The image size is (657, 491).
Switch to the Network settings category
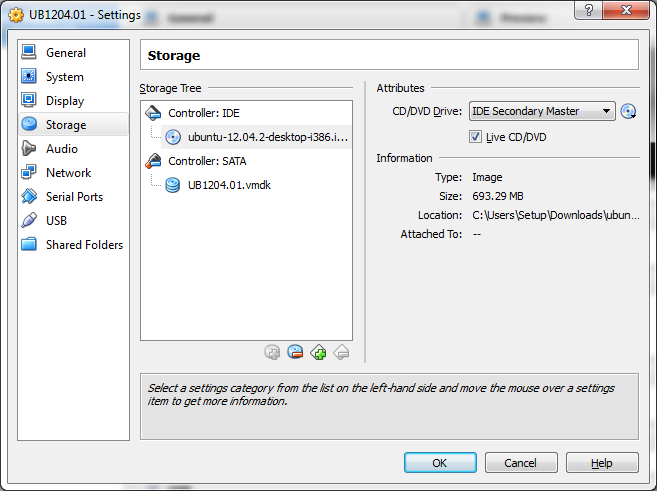coord(68,173)
